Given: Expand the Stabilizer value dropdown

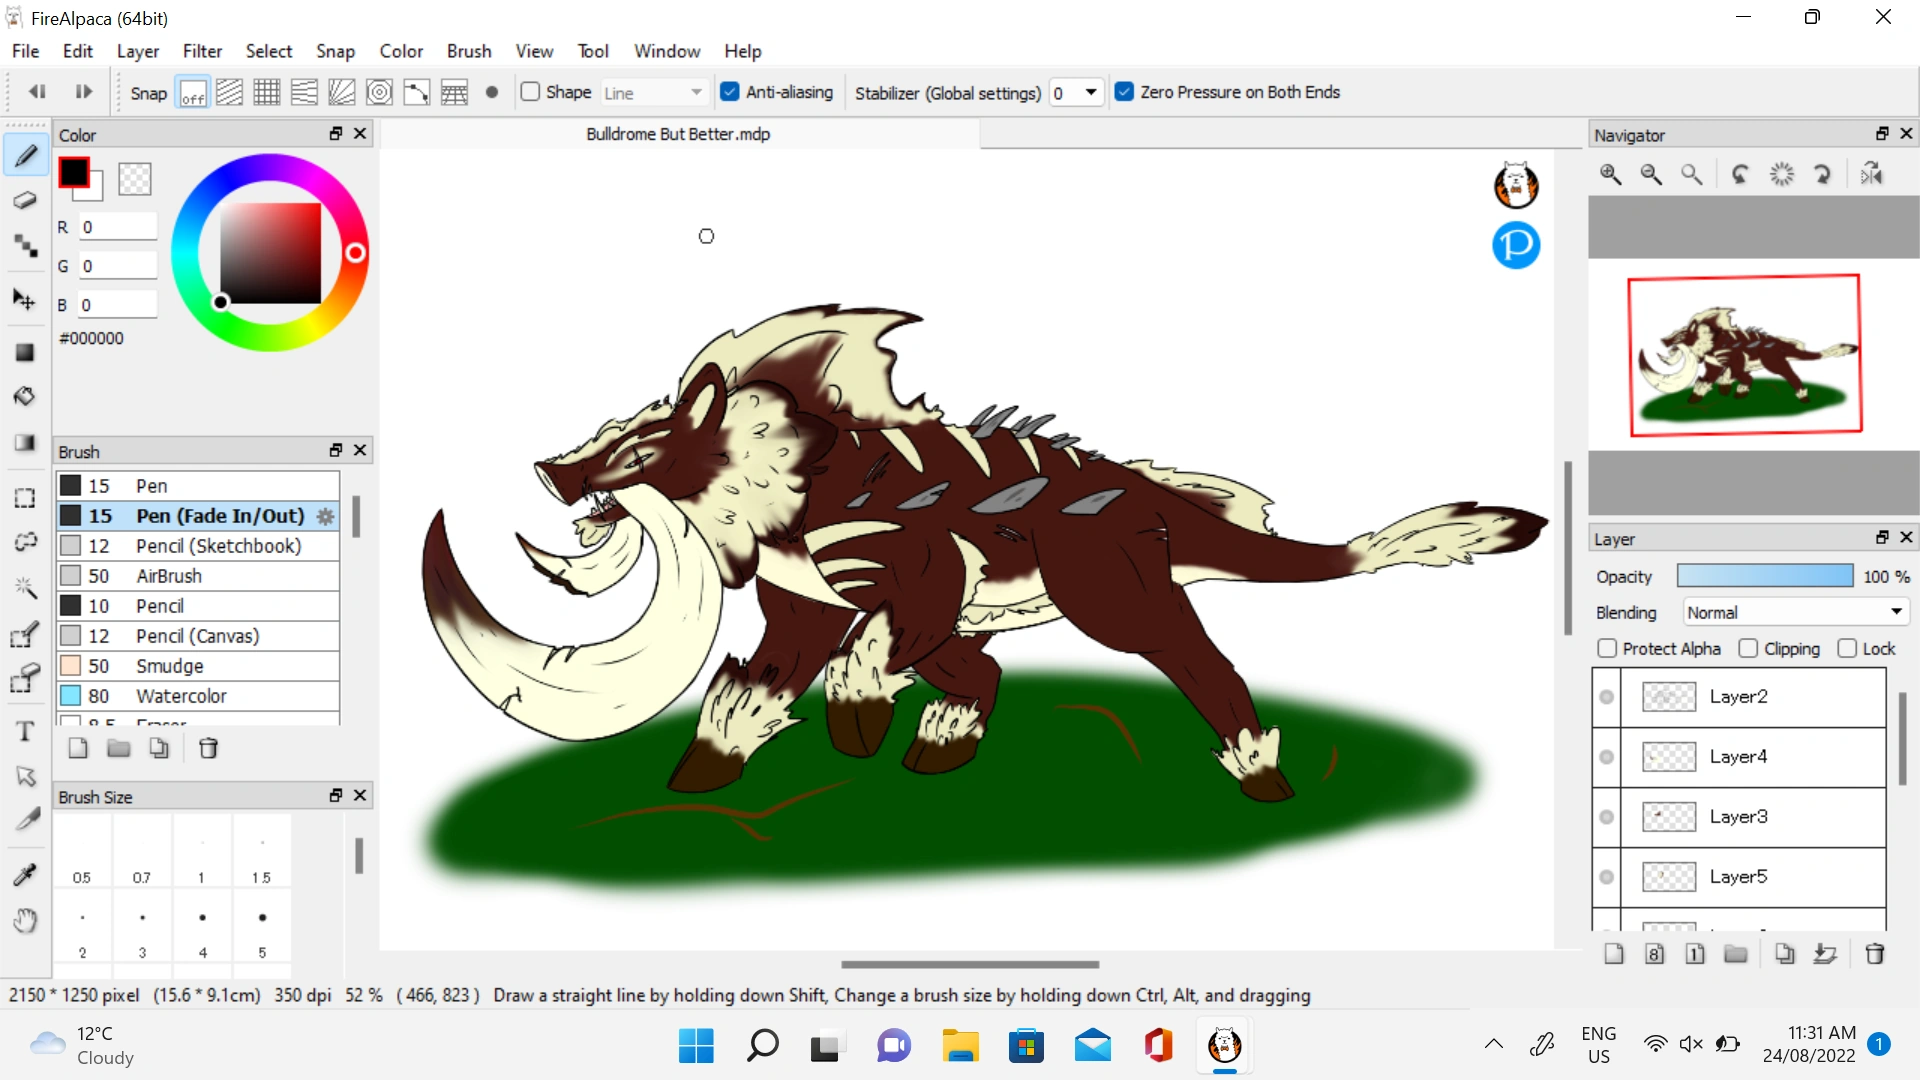Looking at the screenshot, I should [1091, 92].
